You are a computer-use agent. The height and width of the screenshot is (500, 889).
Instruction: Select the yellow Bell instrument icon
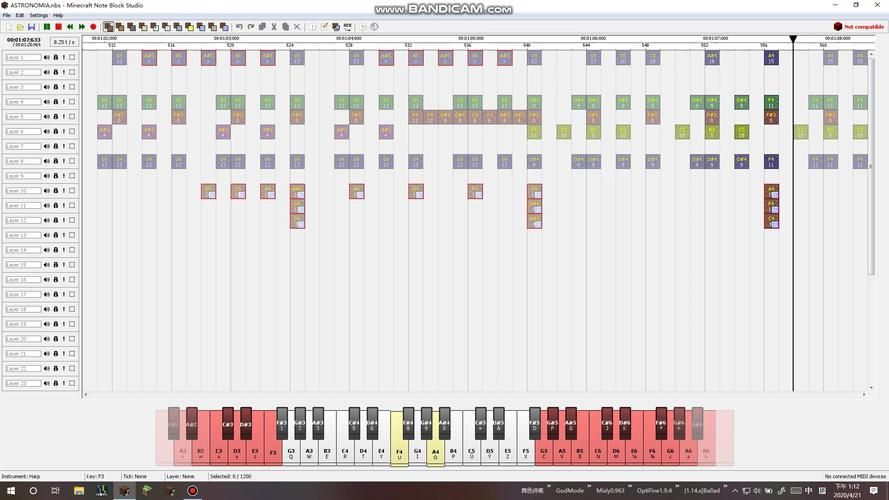coord(189,27)
